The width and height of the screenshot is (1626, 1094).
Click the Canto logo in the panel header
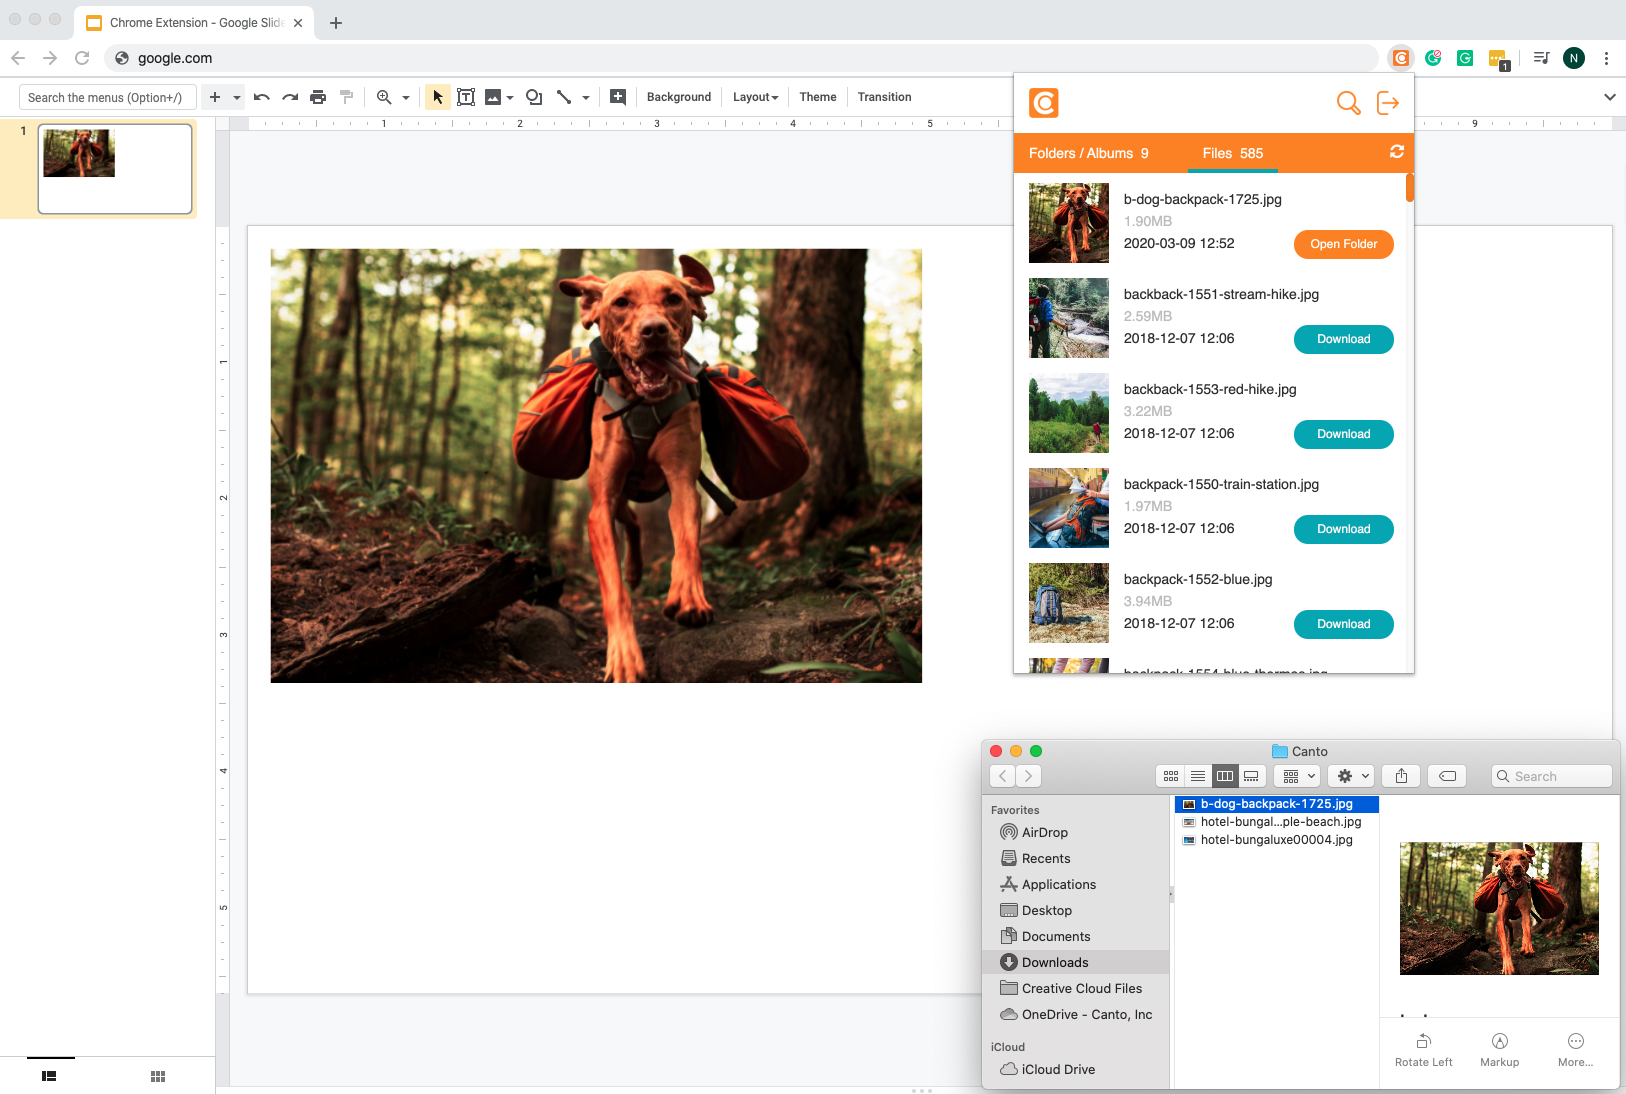click(1044, 103)
